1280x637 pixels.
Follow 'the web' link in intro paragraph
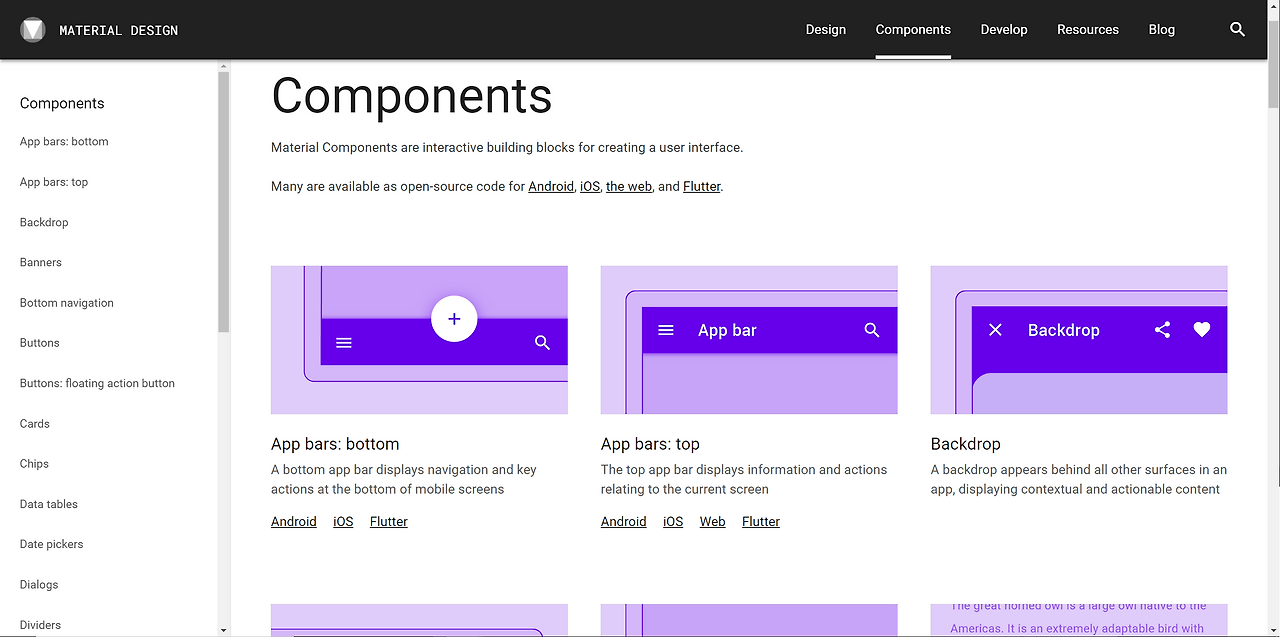point(629,186)
